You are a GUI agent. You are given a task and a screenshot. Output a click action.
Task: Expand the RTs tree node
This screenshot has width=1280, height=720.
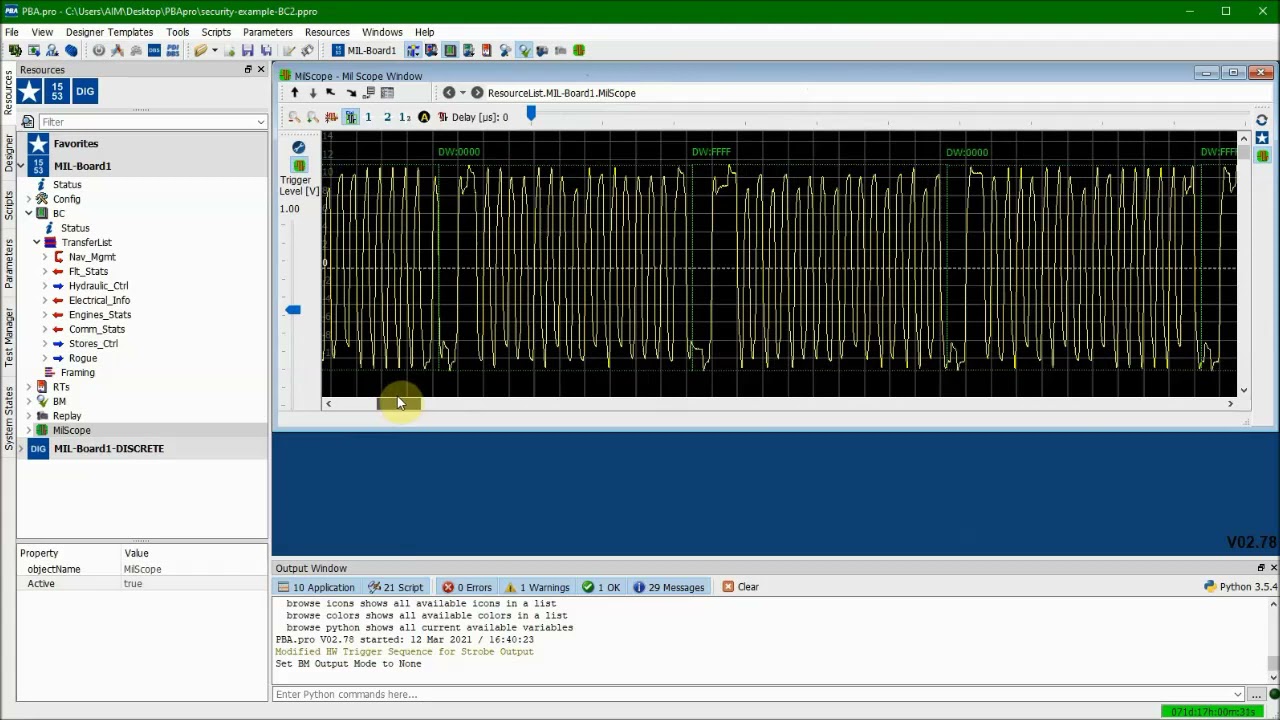click(x=29, y=387)
